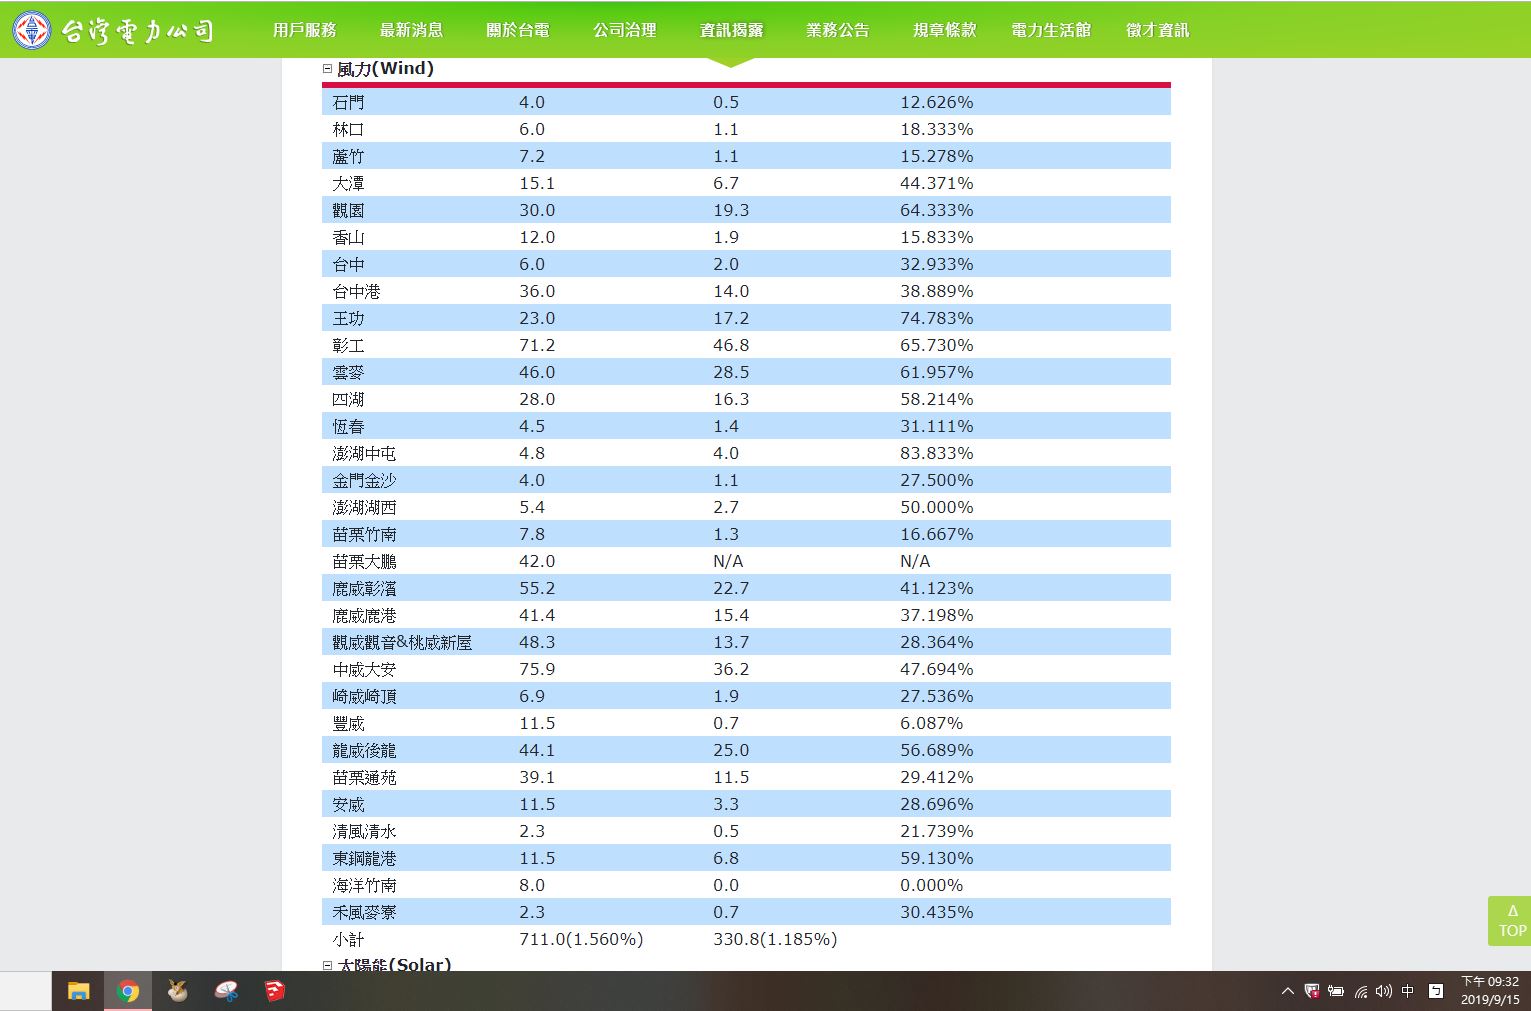
Task: Select the 豐威 row name
Action: (x=348, y=723)
